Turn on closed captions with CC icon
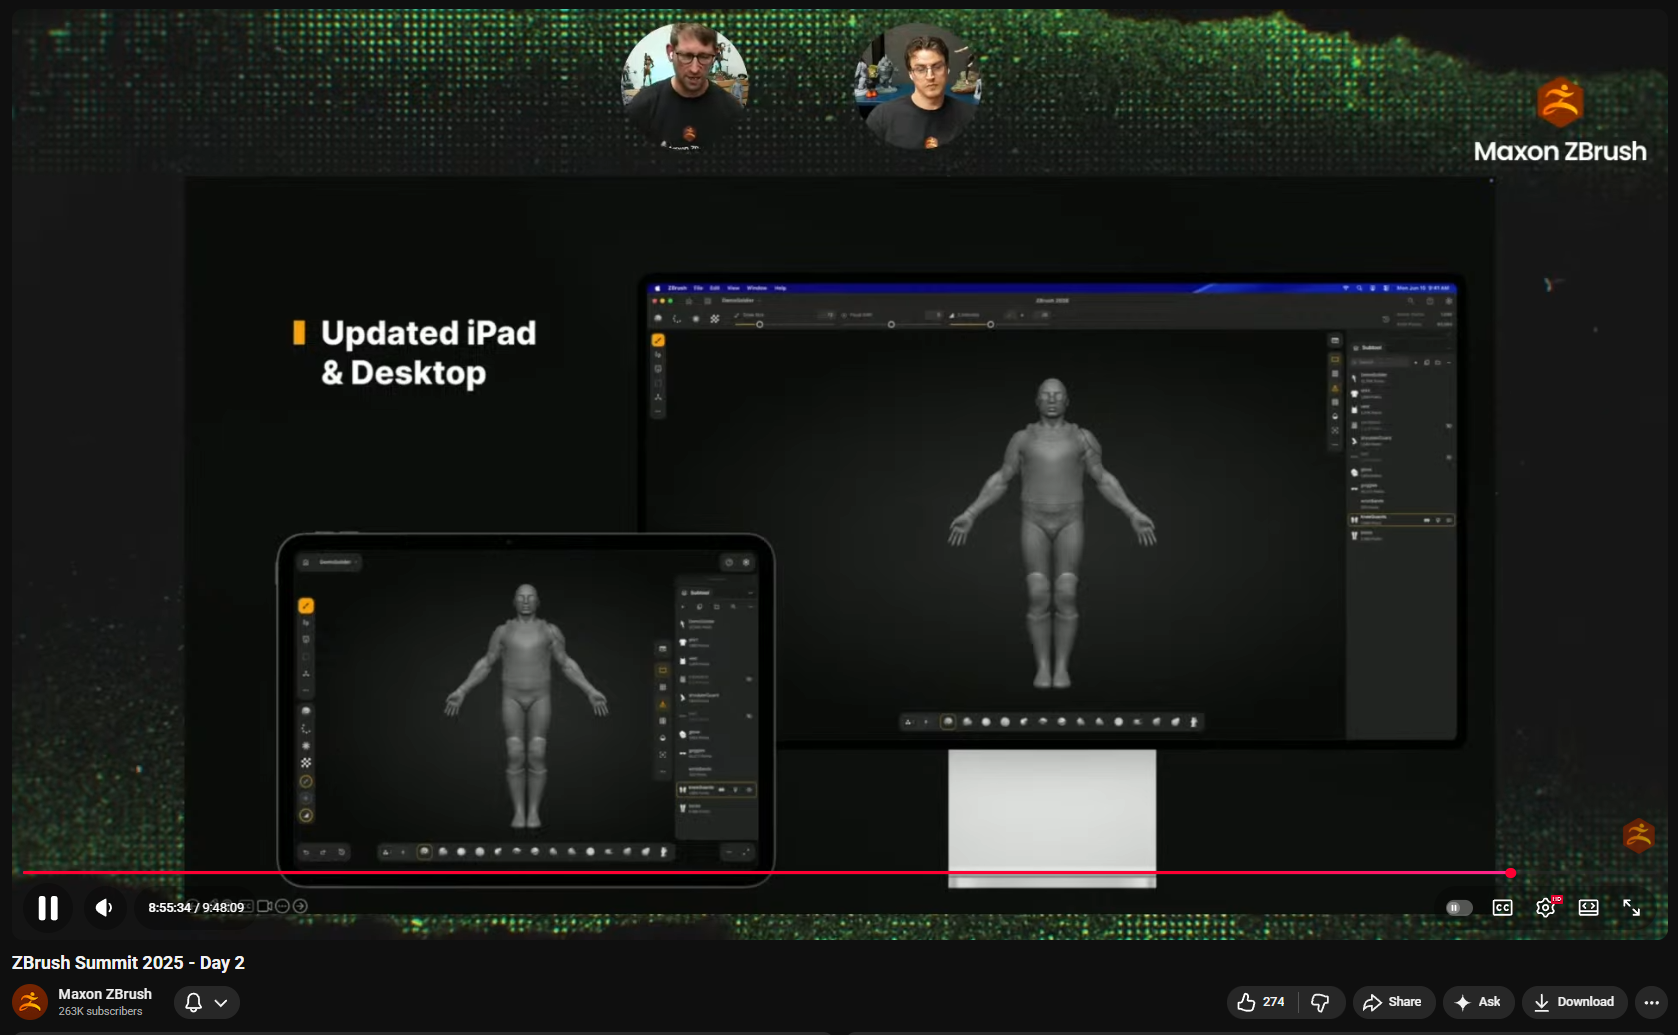Screen dimensions: 1678x1035 (x=1502, y=908)
